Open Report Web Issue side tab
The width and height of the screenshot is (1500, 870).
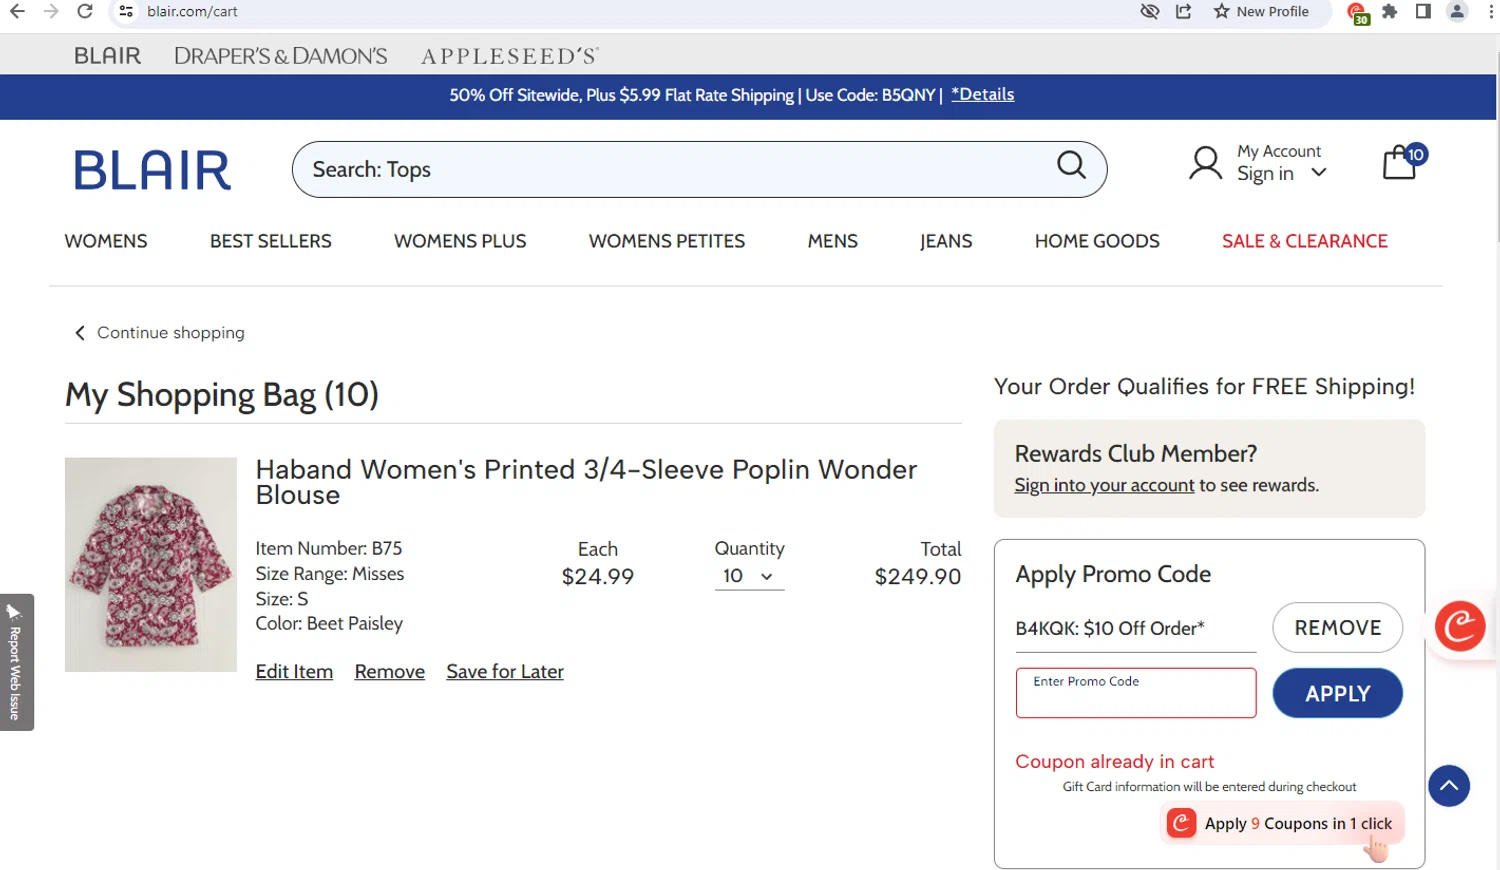(16, 662)
